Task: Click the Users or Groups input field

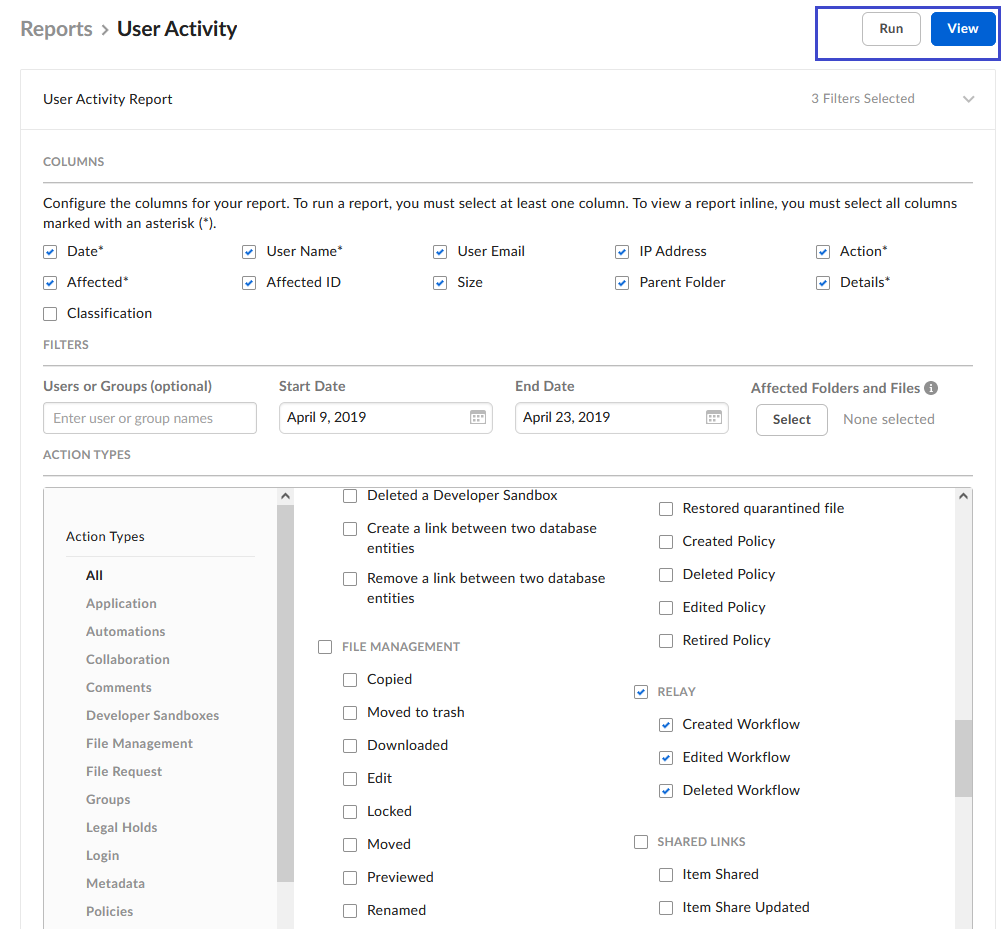Action: 149,418
